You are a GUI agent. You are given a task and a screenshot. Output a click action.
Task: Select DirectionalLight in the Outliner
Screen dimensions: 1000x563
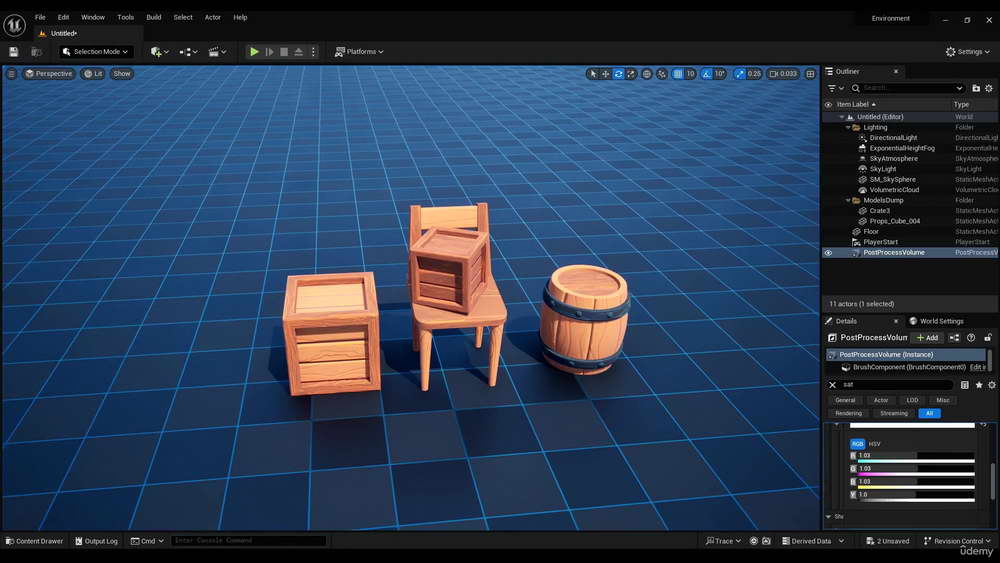893,138
